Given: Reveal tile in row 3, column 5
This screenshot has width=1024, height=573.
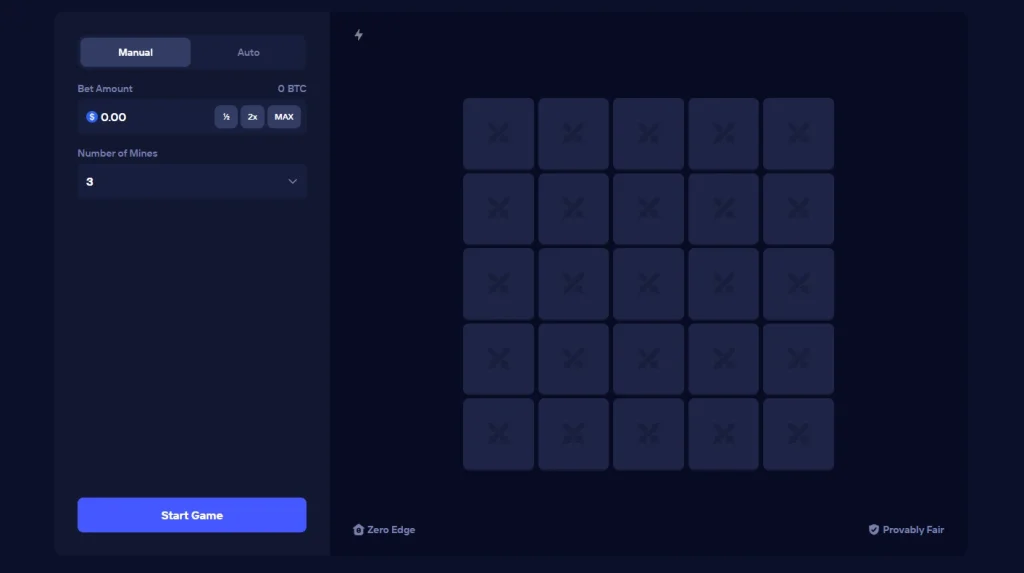Looking at the screenshot, I should click(x=799, y=284).
